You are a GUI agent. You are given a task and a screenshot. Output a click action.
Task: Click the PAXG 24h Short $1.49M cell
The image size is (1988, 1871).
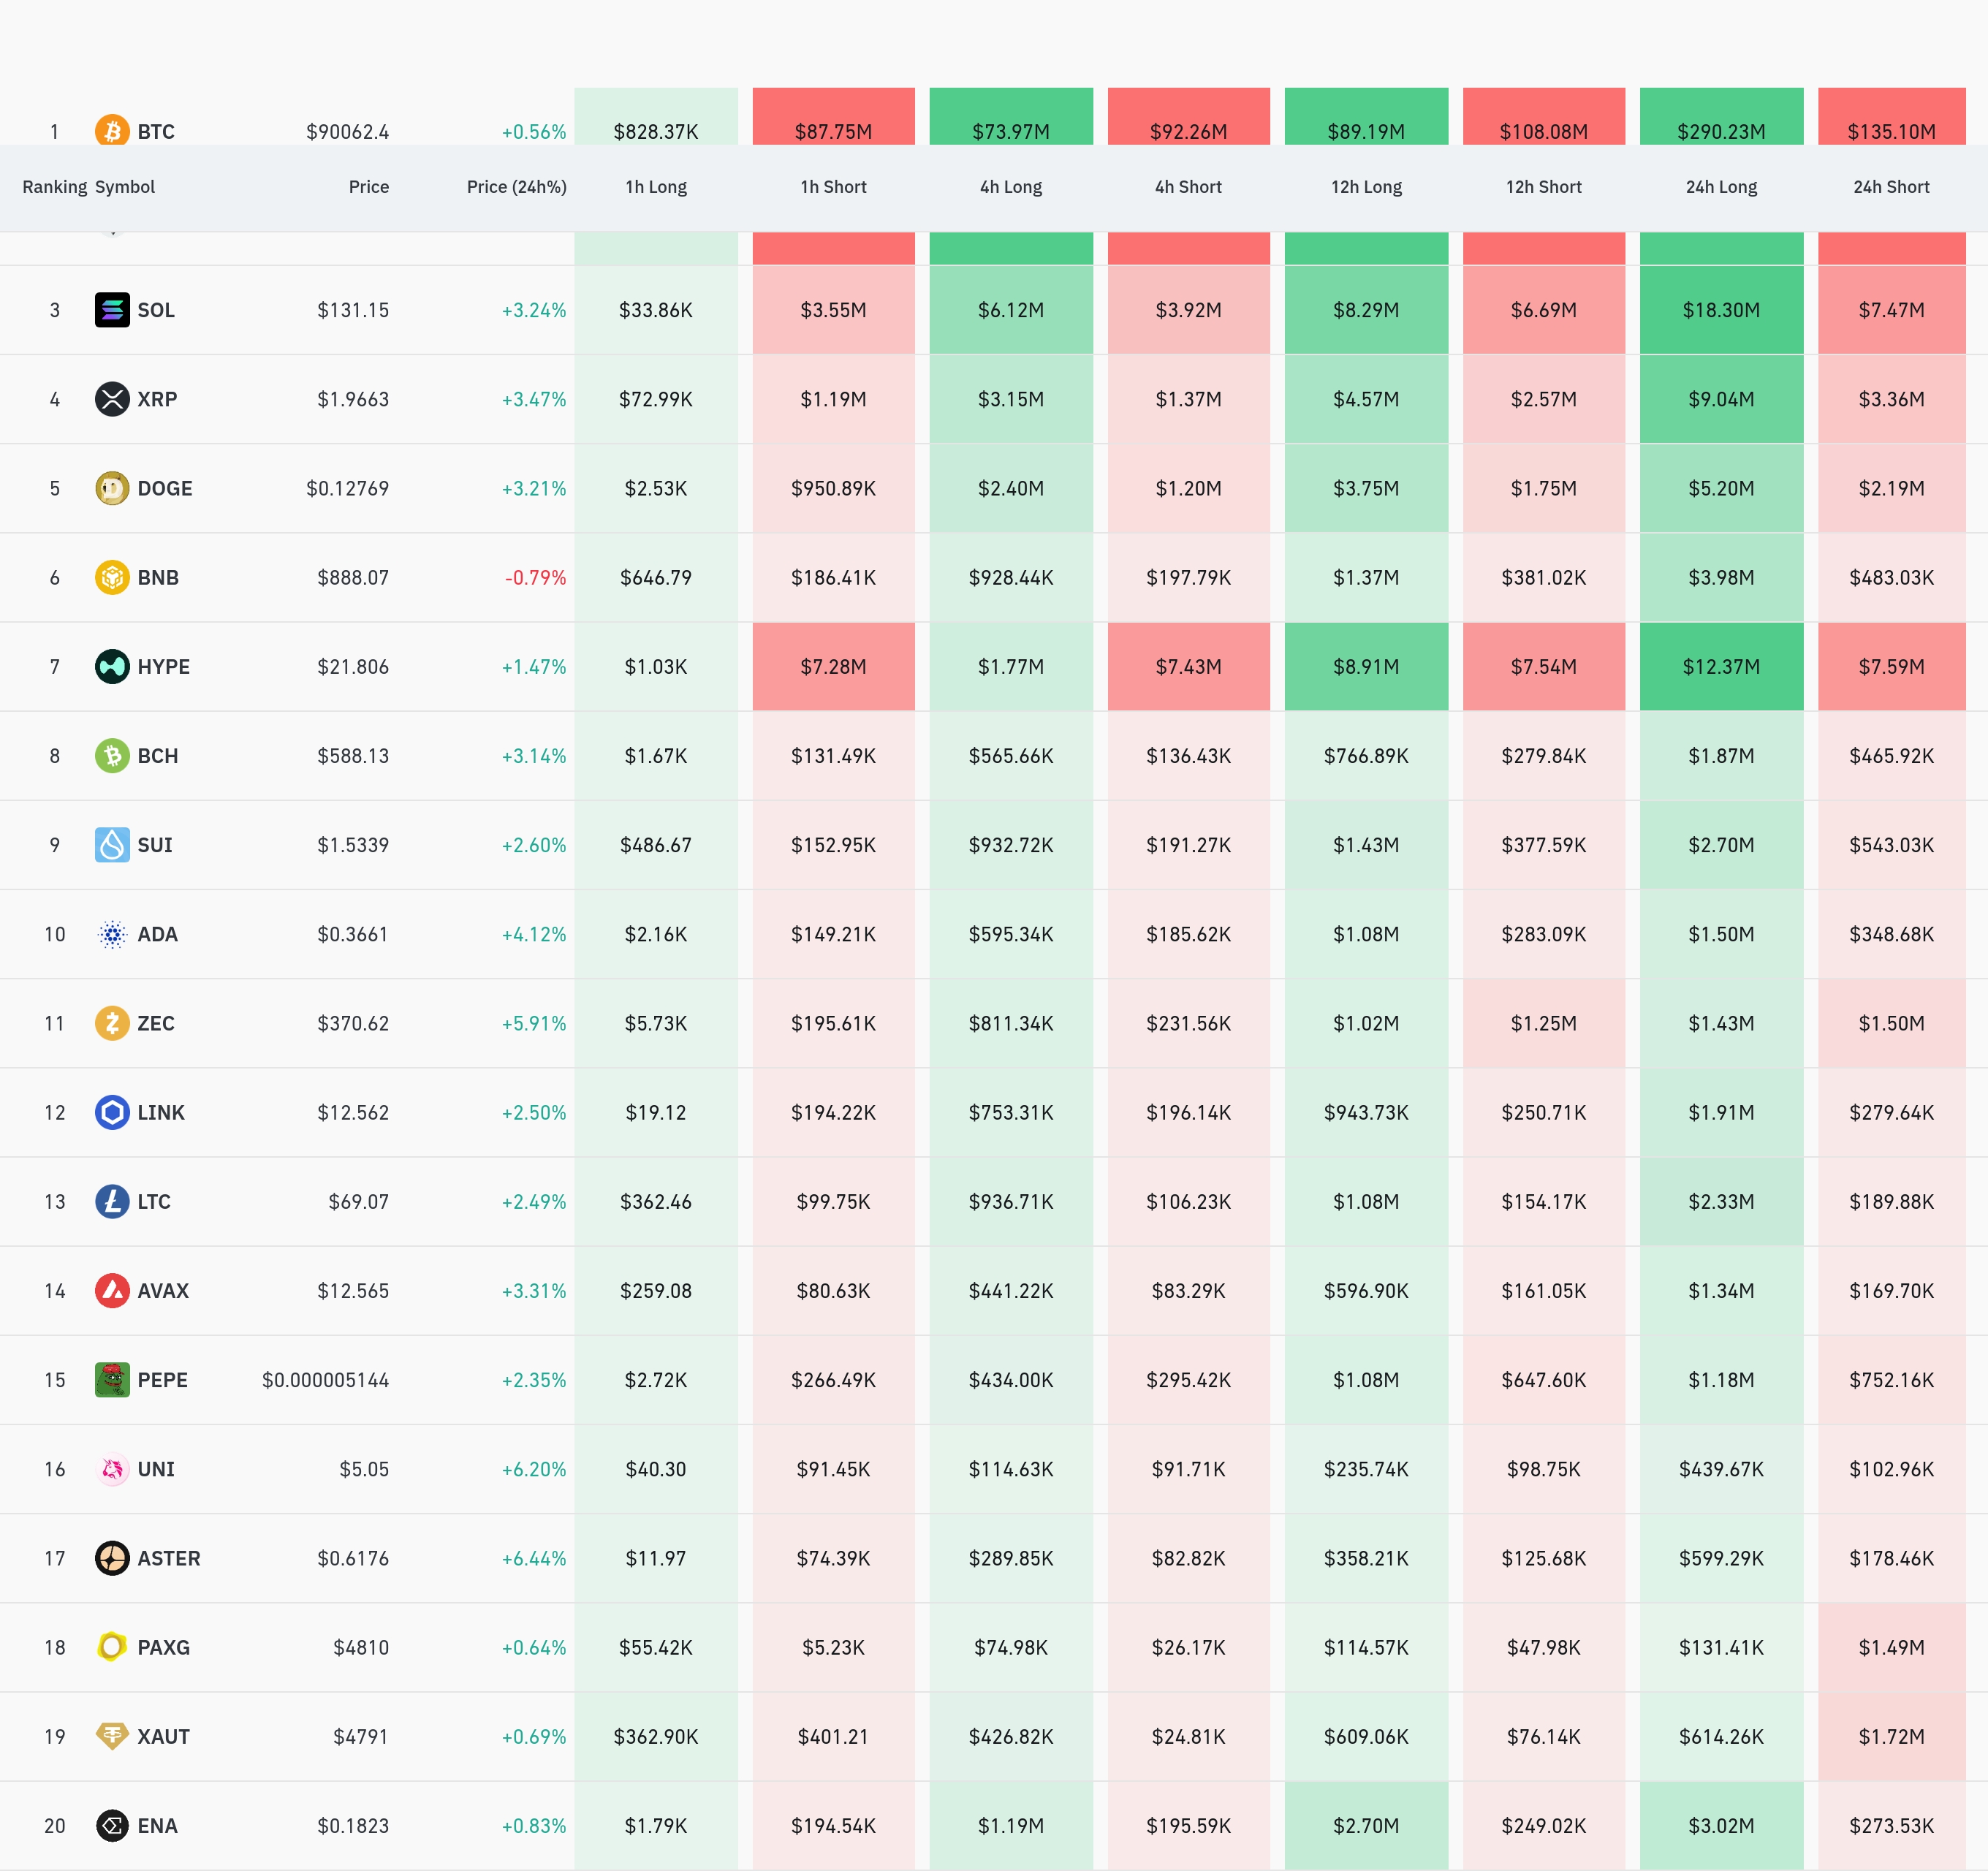[1890, 1647]
